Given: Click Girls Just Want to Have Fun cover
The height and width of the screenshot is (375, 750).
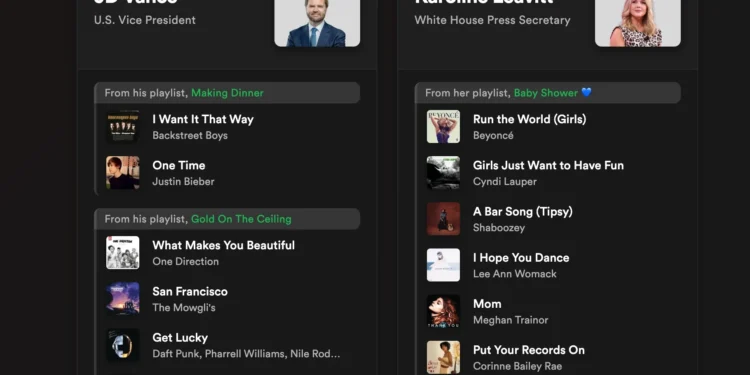Looking at the screenshot, I should click(443, 173).
